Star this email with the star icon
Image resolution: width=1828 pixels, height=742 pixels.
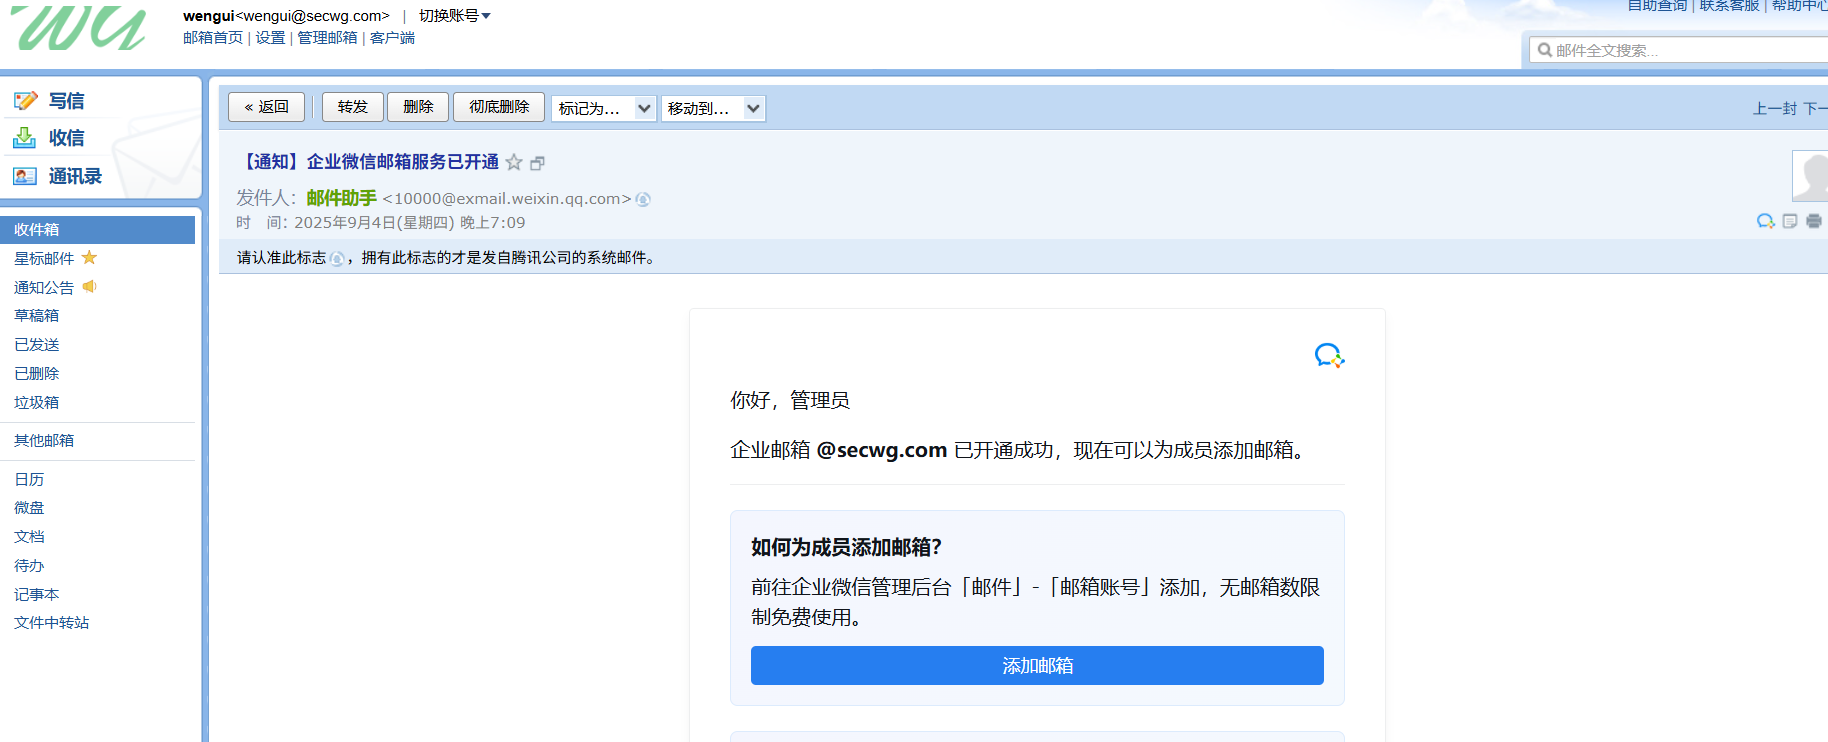pos(514,162)
